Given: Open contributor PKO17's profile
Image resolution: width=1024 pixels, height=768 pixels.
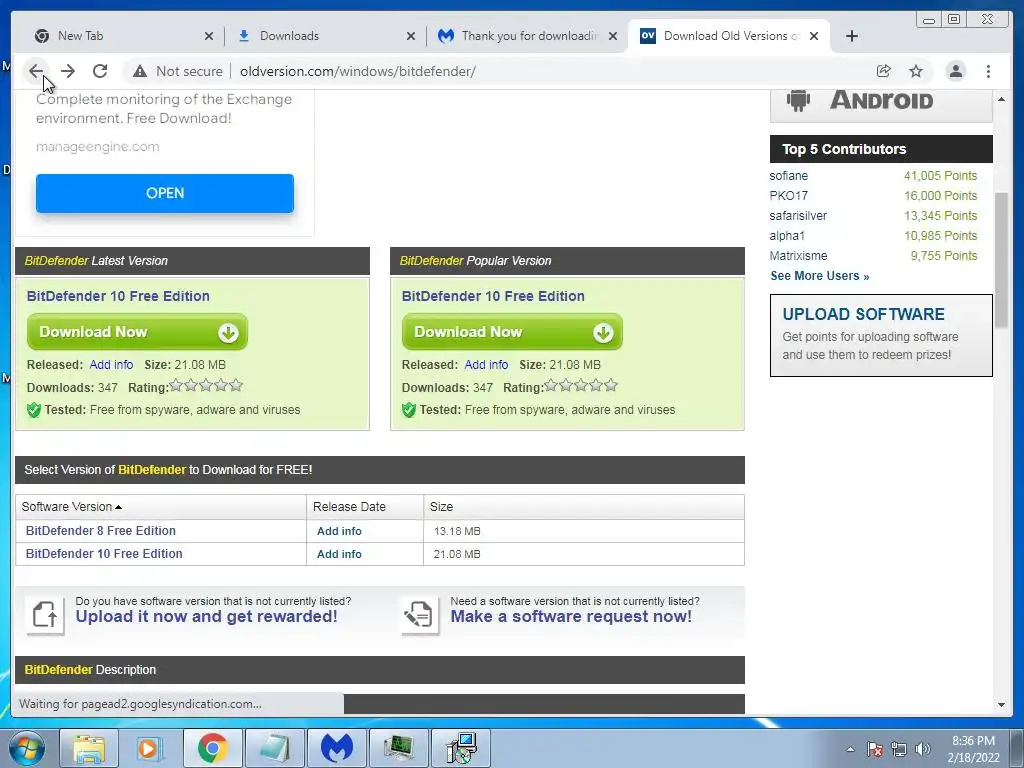Looking at the screenshot, I should coord(788,196).
